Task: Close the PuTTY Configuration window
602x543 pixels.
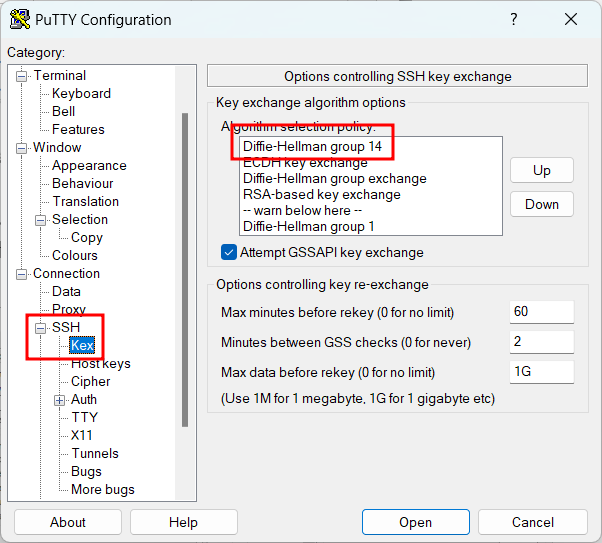Action: [x=571, y=19]
